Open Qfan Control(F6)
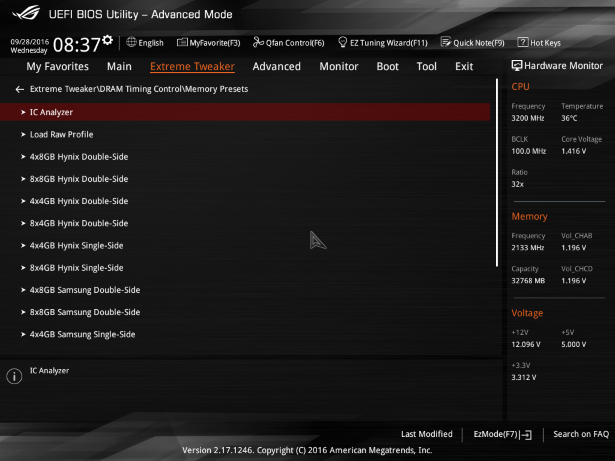 pyautogui.click(x=289, y=43)
